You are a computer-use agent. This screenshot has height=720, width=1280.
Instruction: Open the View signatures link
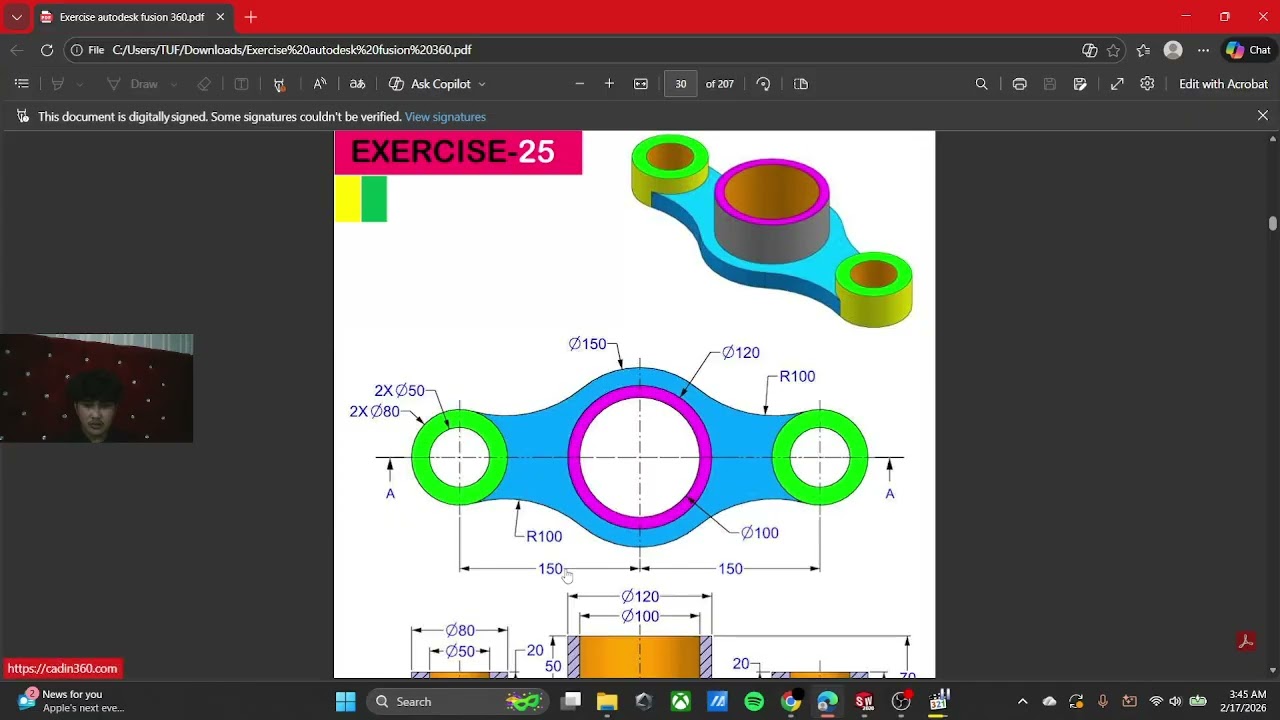click(445, 117)
